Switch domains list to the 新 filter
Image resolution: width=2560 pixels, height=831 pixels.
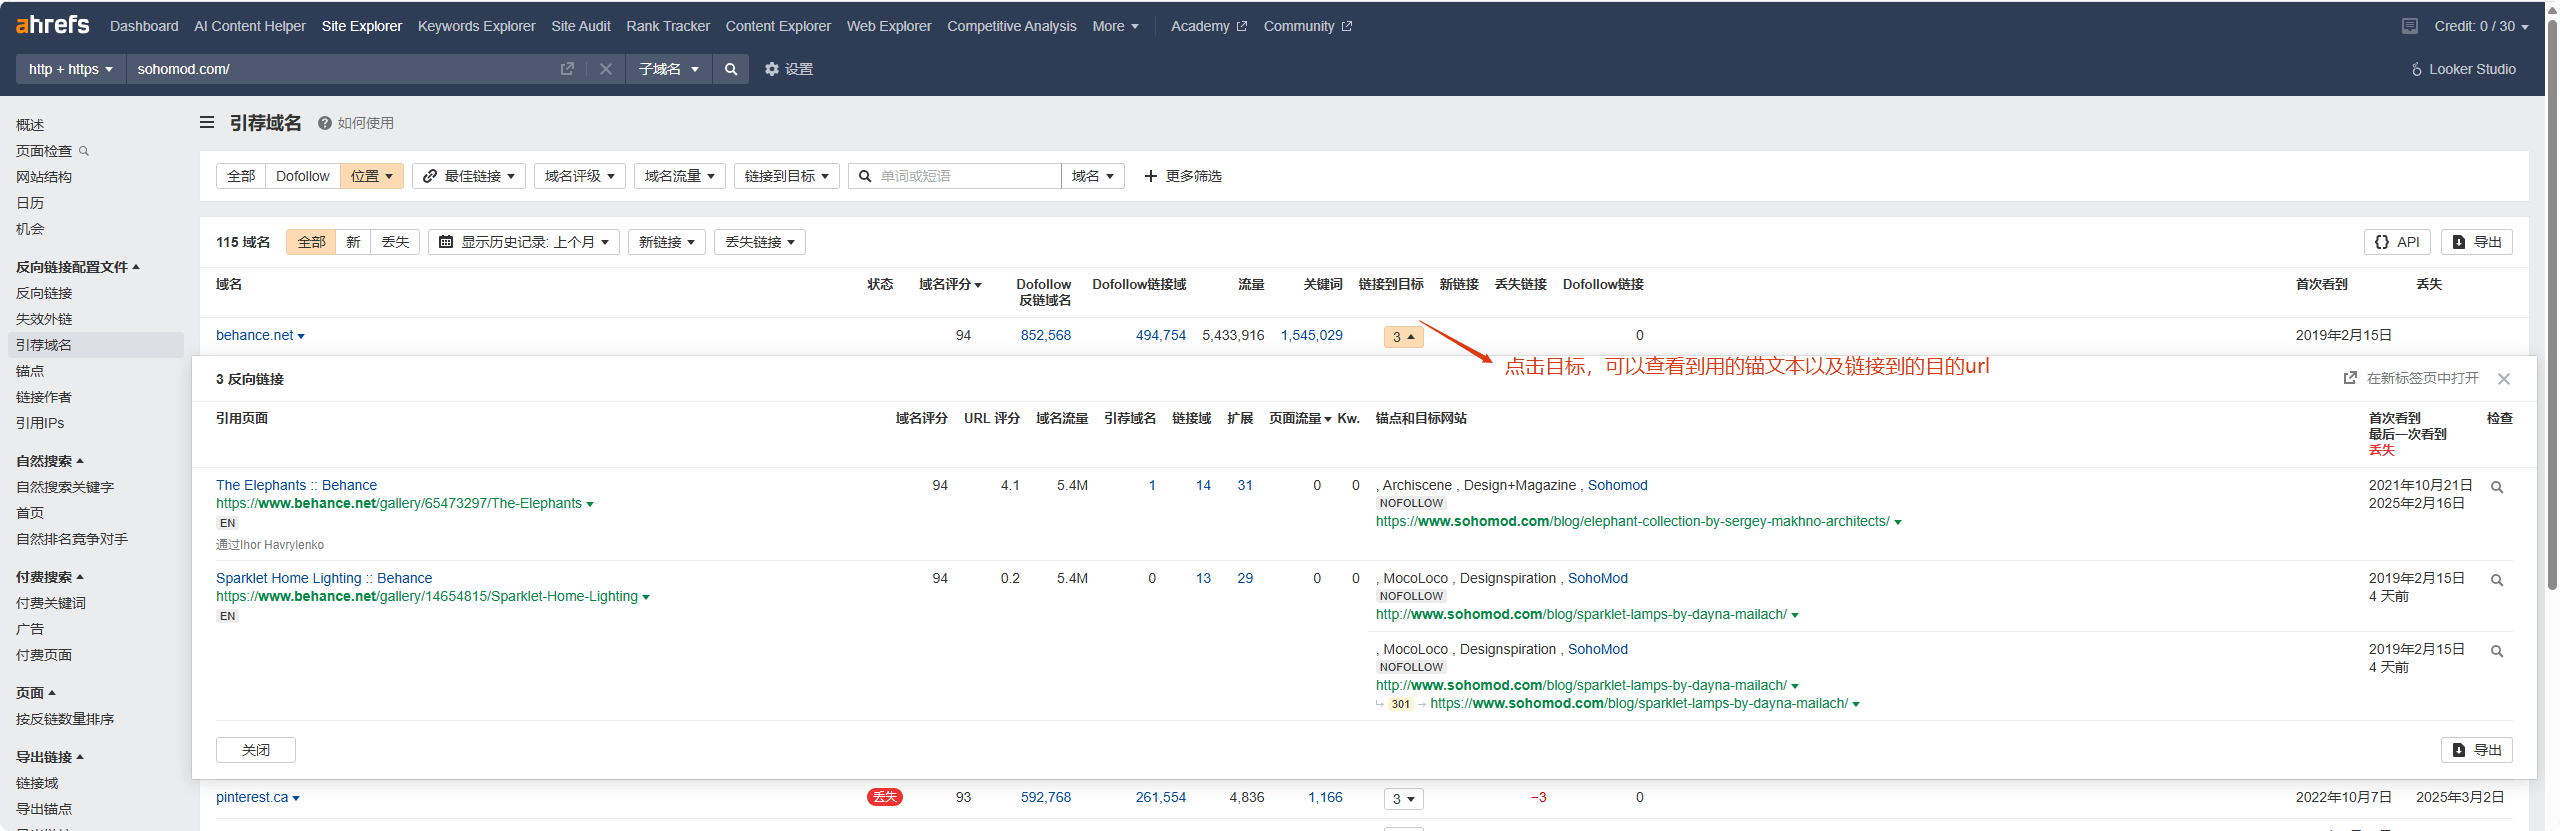[x=353, y=242]
